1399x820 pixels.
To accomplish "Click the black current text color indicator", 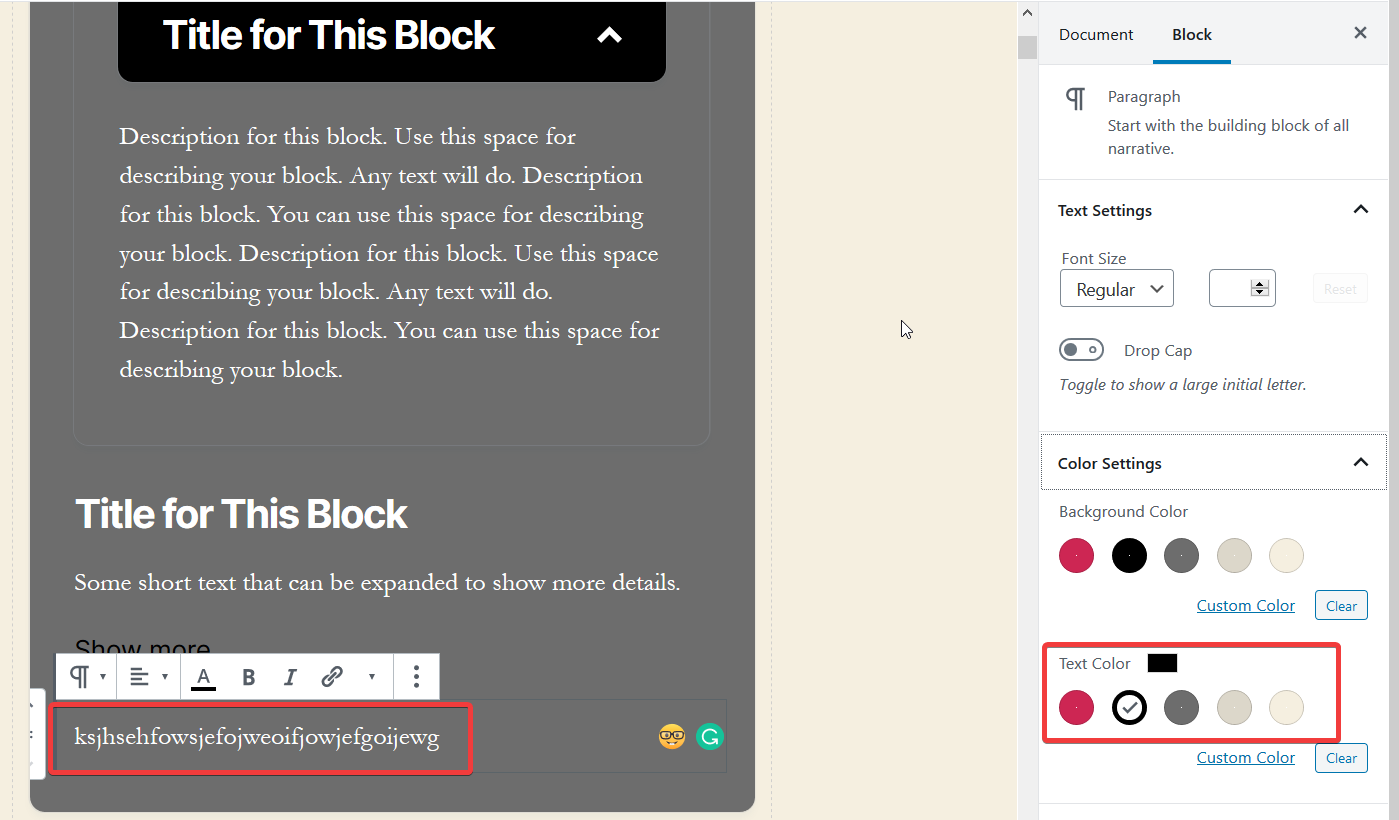I will tap(1162, 663).
